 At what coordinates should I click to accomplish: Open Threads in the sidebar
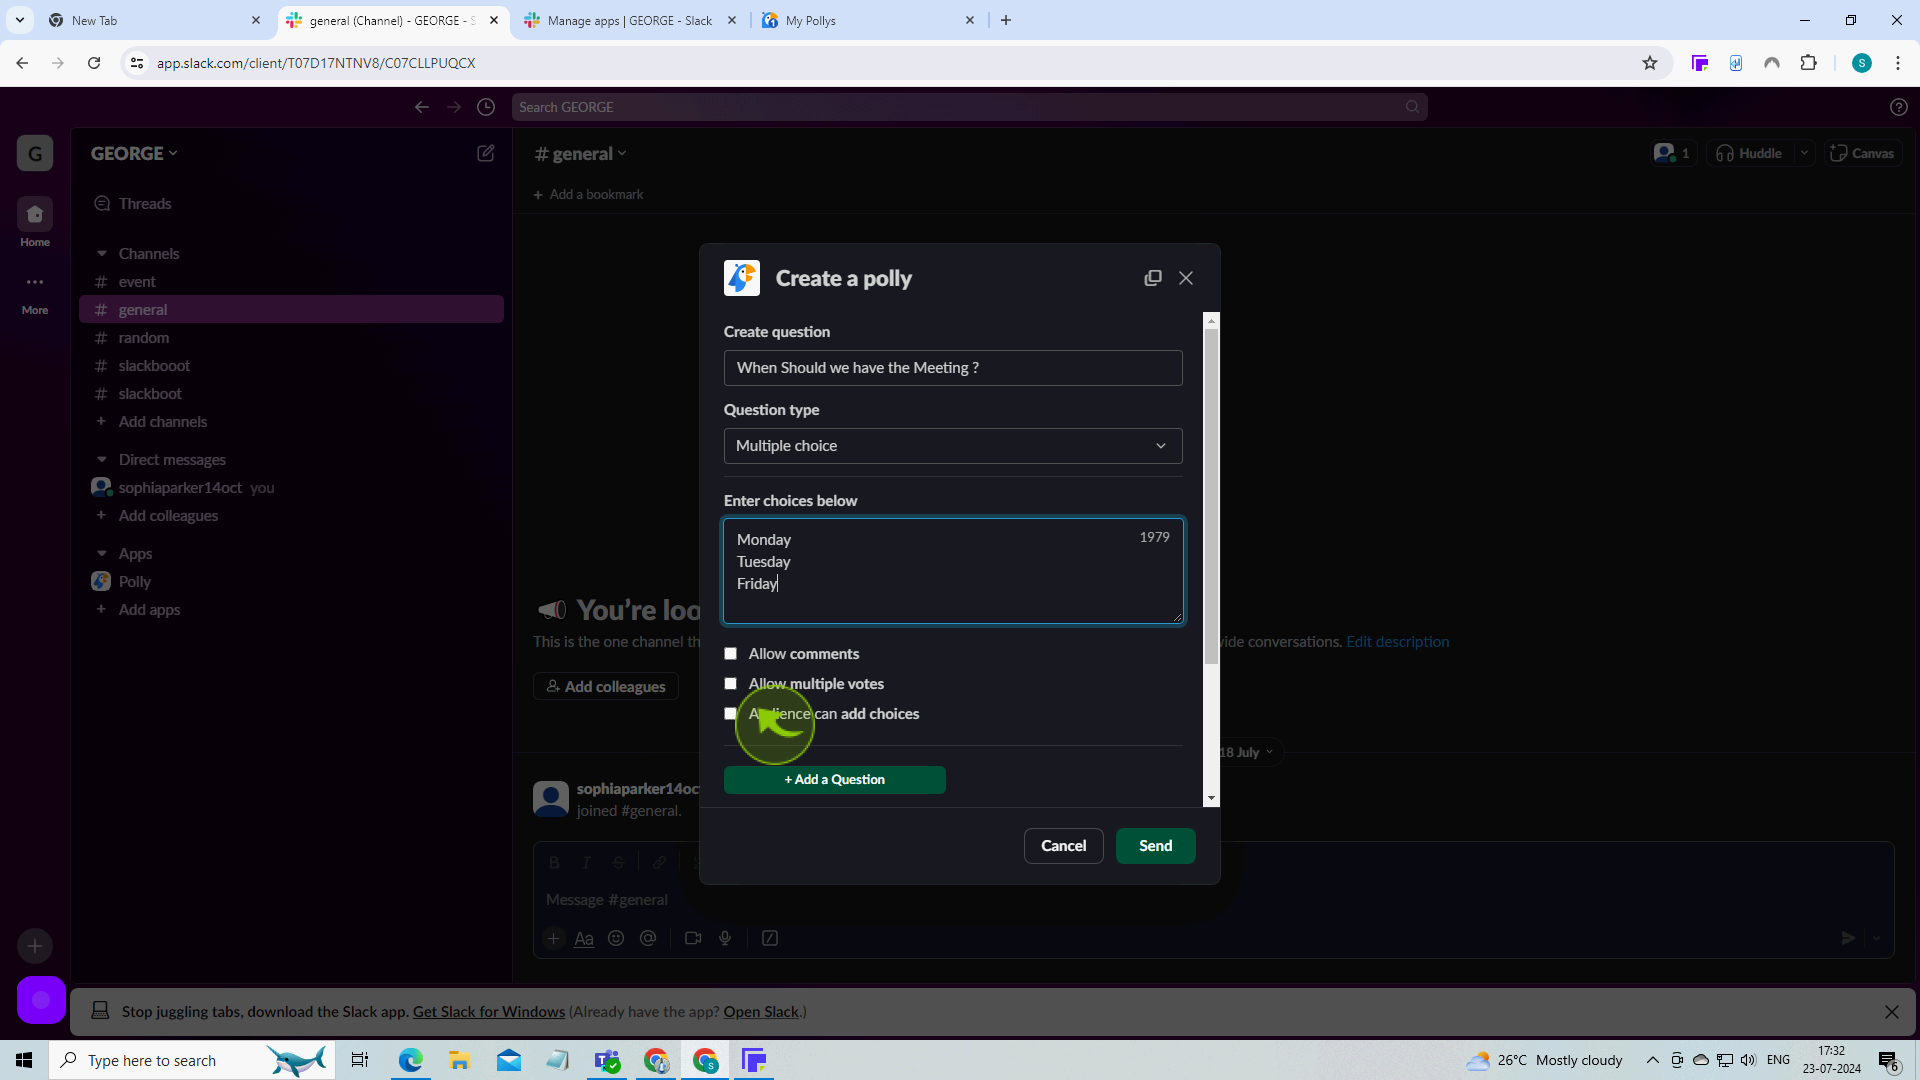(145, 204)
